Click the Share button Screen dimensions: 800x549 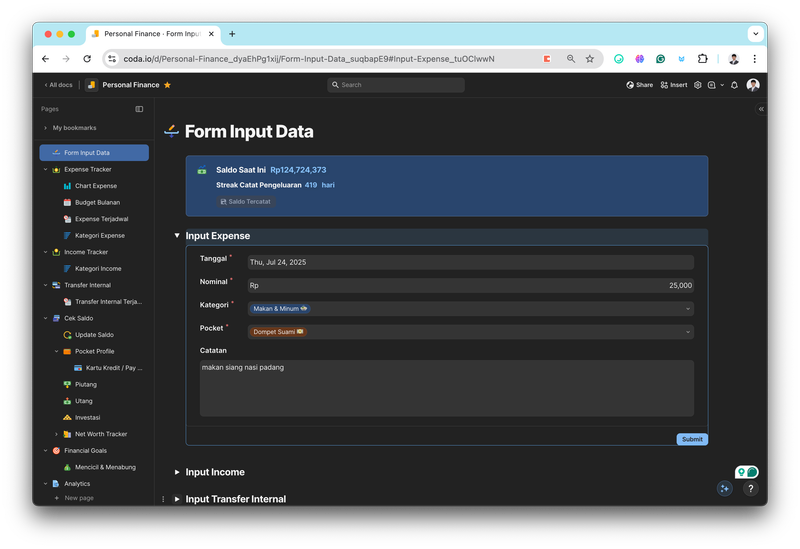pyautogui.click(x=639, y=85)
